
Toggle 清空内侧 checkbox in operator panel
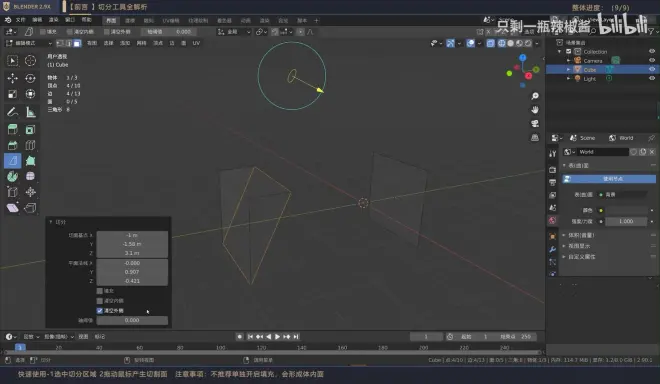tap(100, 301)
